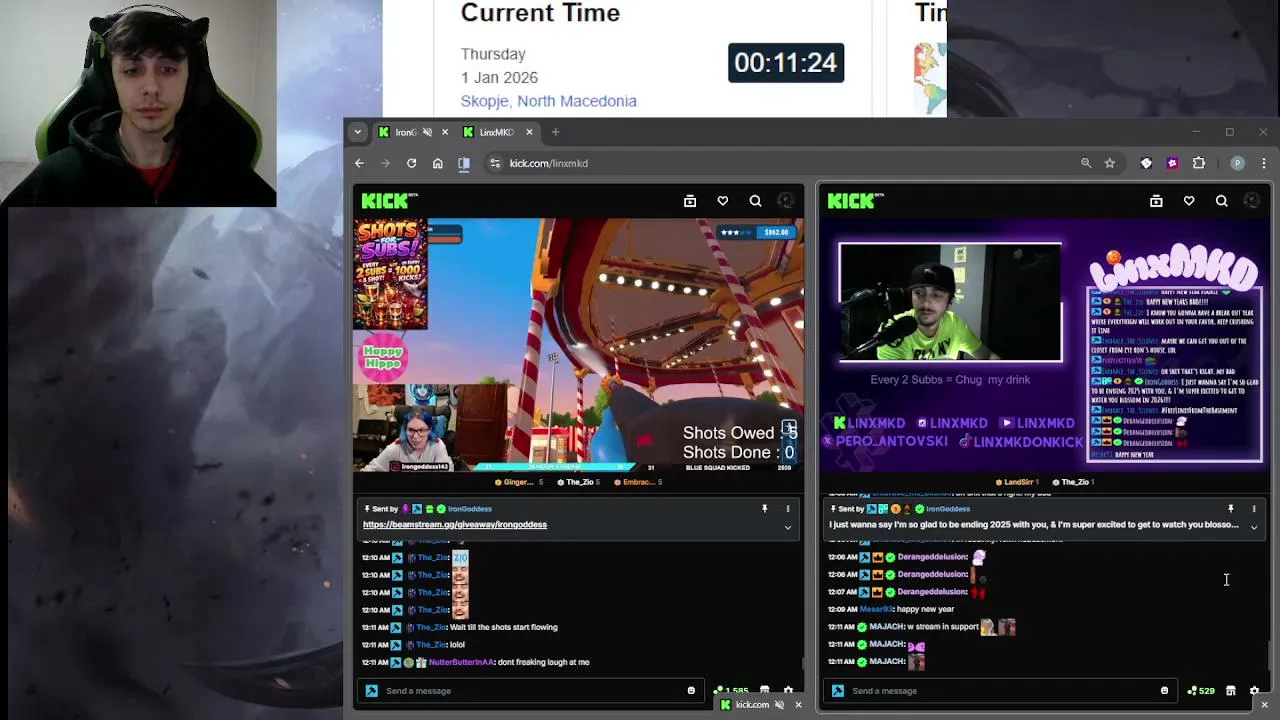The height and width of the screenshot is (720, 1280).
Task: Click the chat identity icon in left input
Action: coord(372,691)
